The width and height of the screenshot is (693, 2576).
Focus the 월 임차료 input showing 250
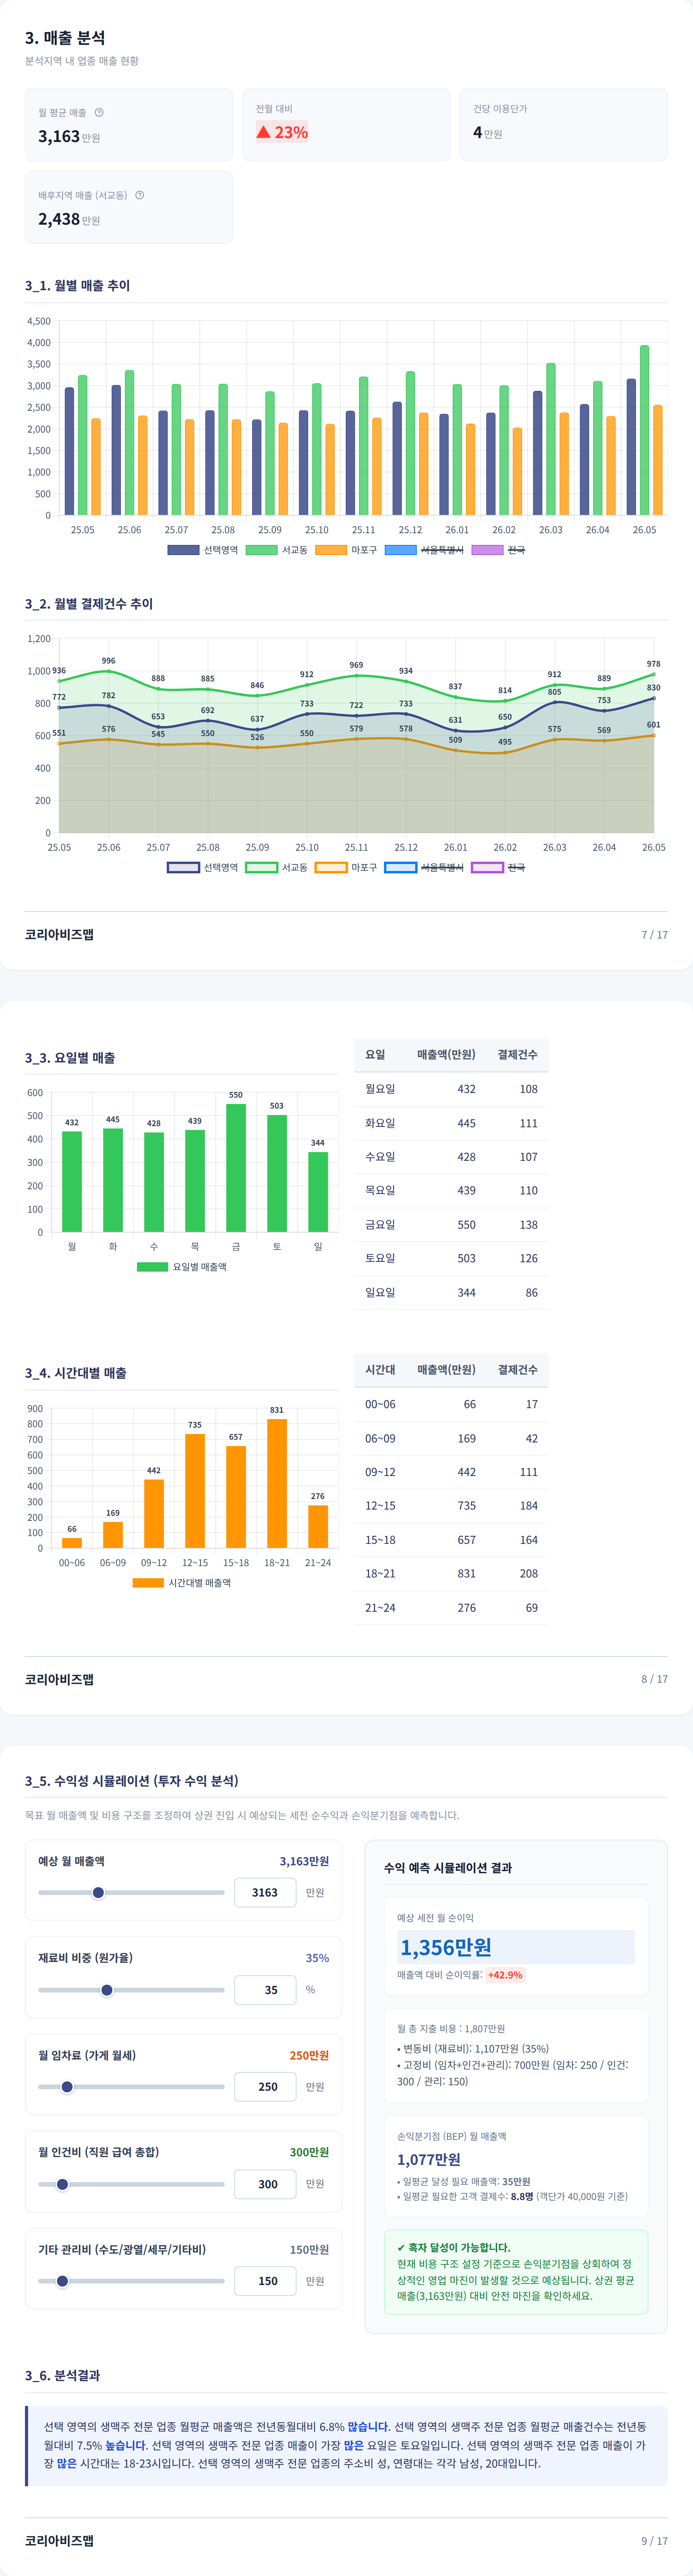265,2086
